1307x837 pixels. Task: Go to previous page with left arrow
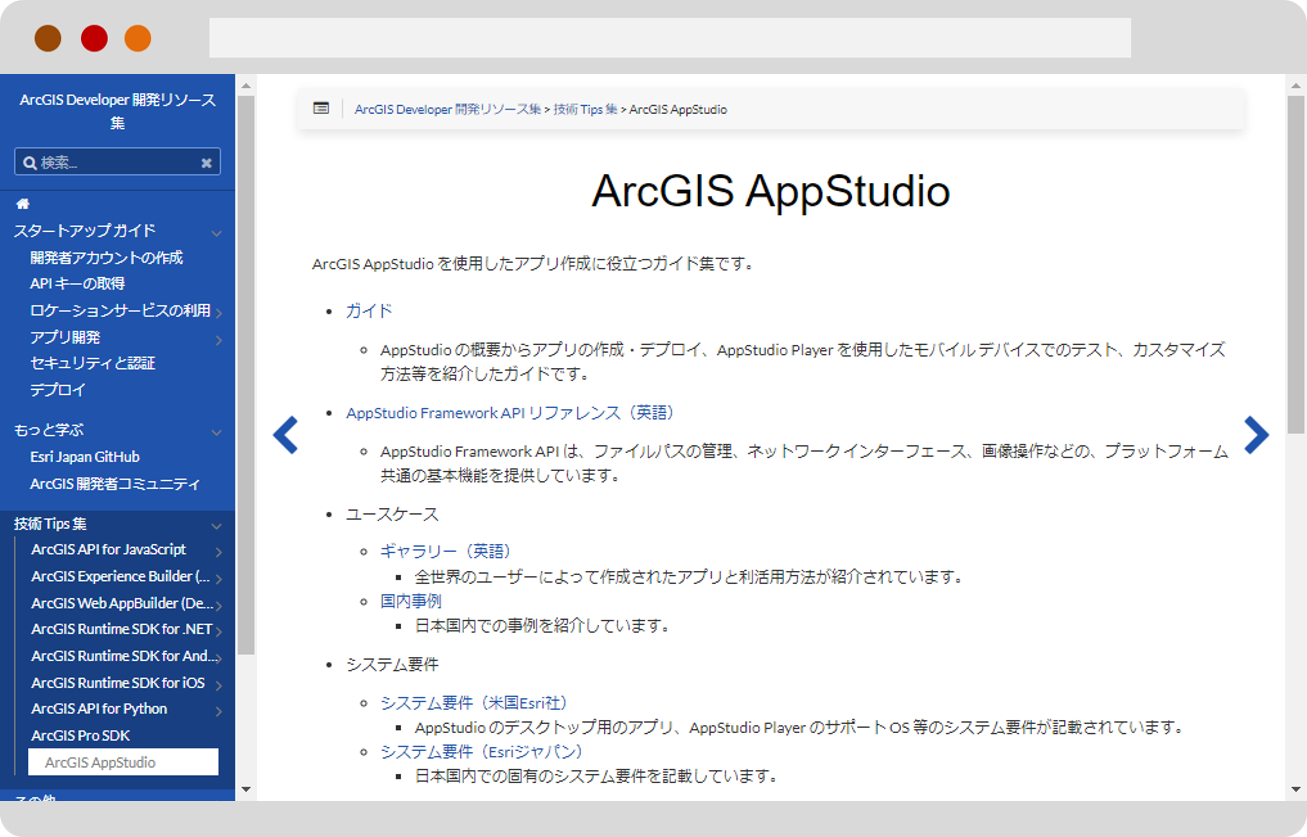(x=285, y=435)
